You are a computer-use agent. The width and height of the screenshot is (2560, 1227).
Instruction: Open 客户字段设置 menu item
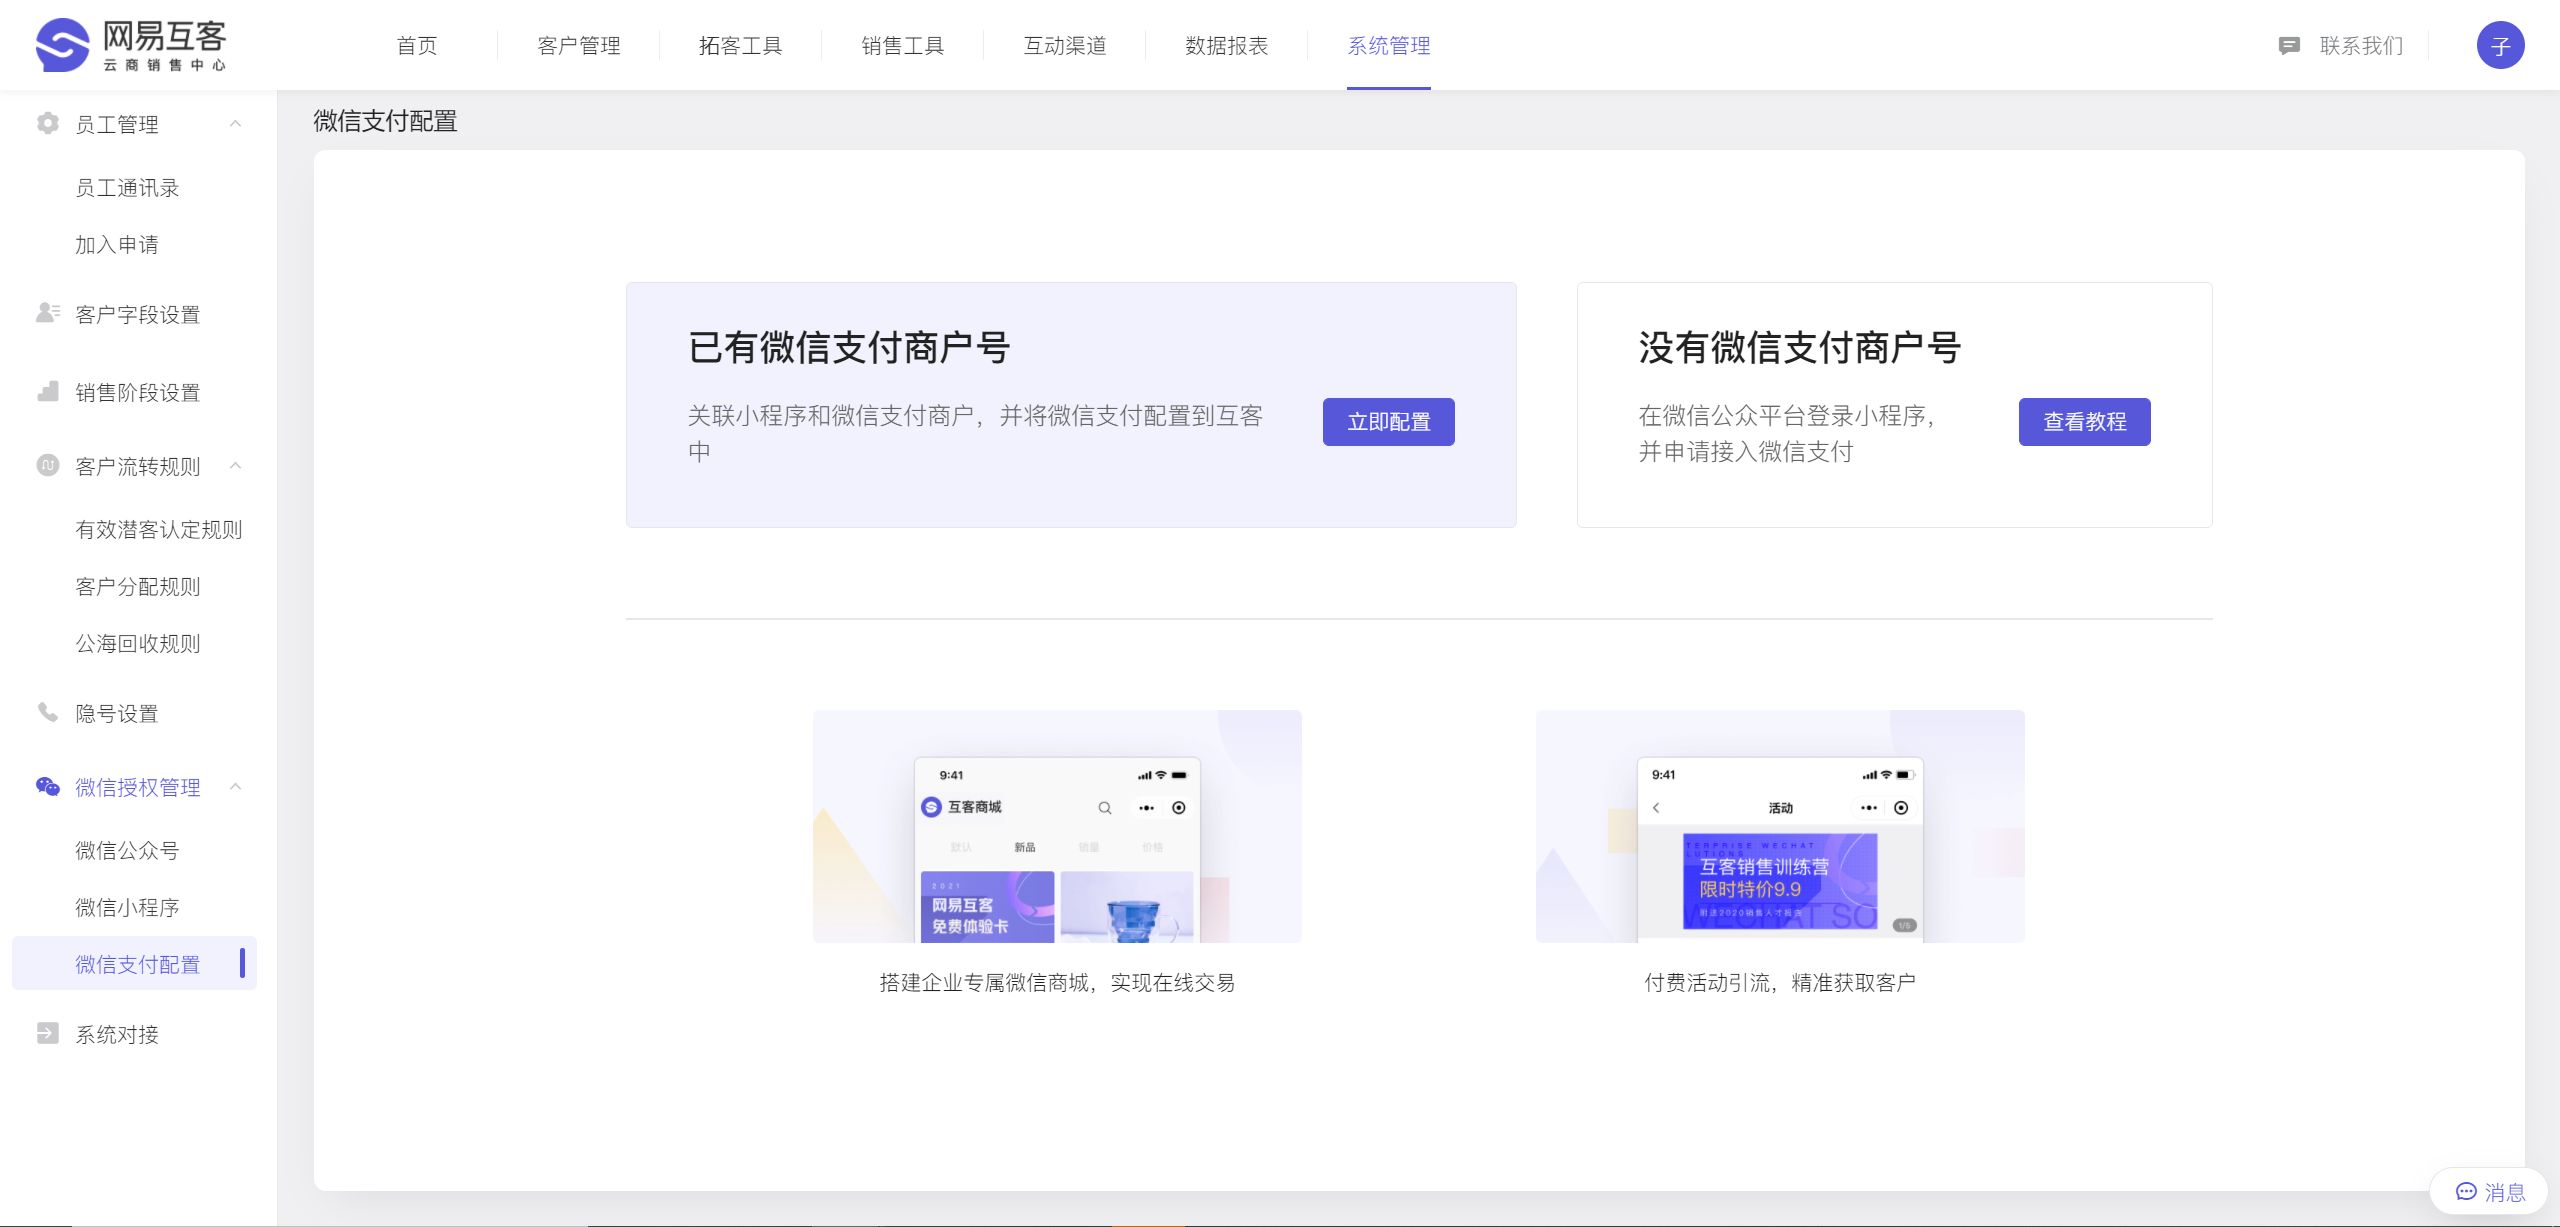pyautogui.click(x=138, y=315)
